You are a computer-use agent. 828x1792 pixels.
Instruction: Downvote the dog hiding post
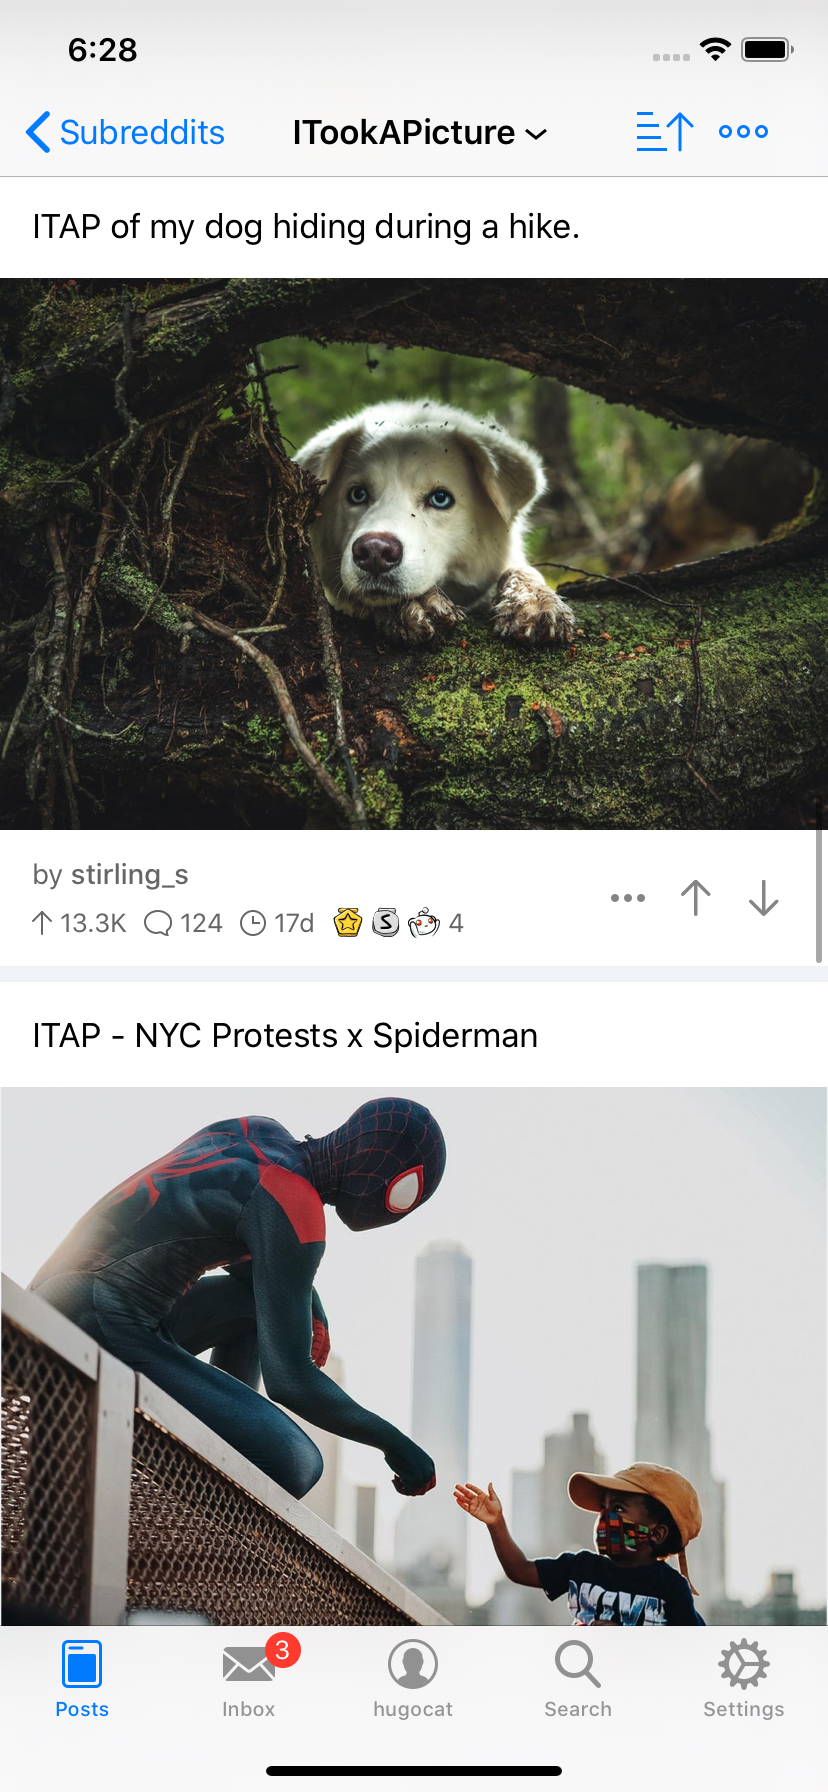(x=763, y=898)
